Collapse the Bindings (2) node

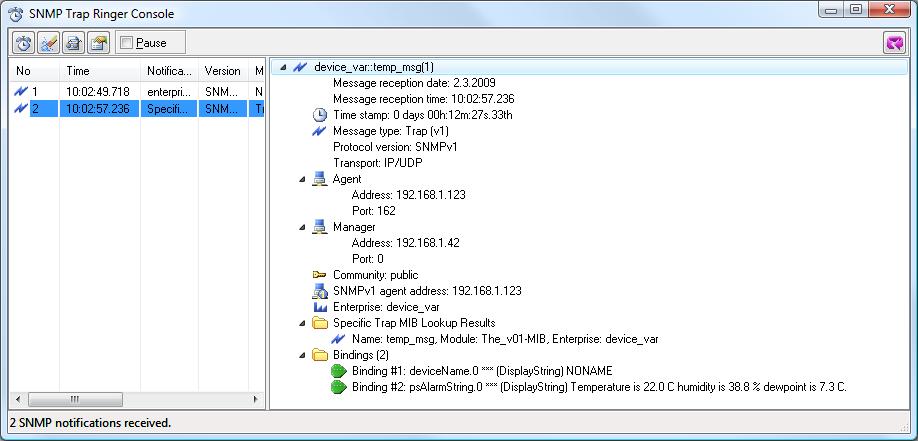click(x=302, y=355)
